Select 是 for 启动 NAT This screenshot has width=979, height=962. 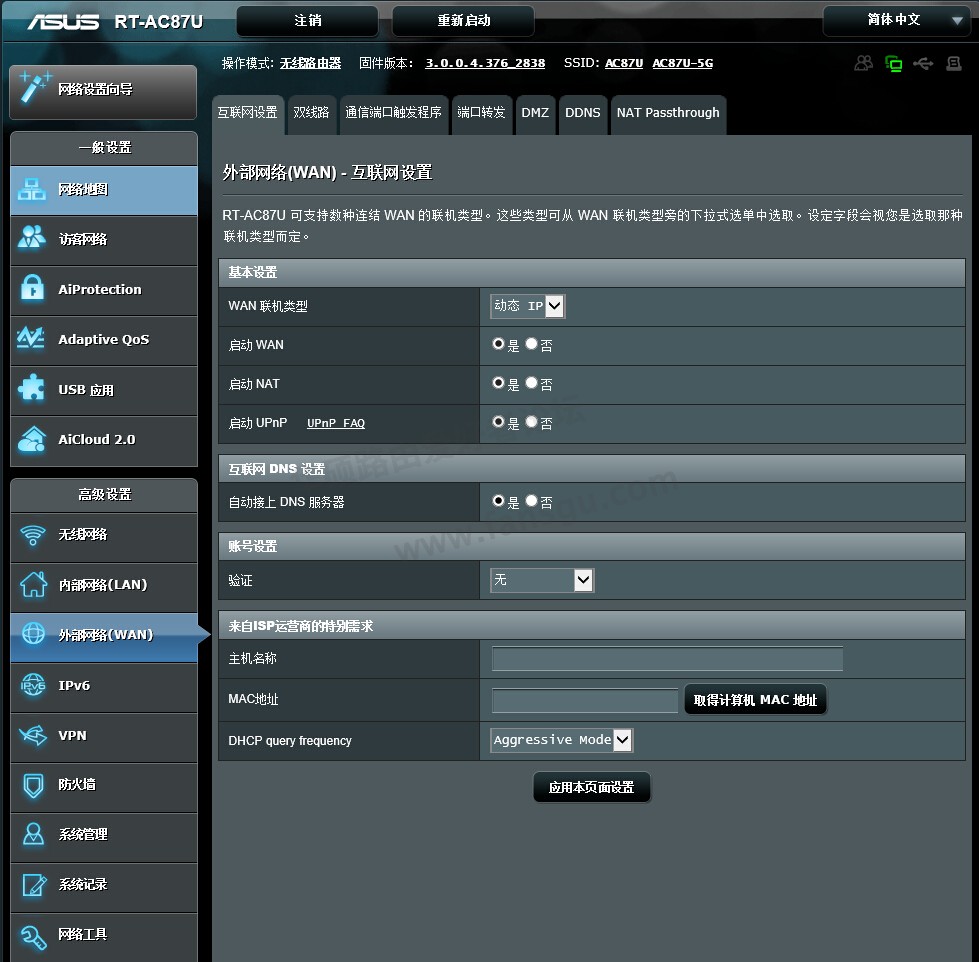point(498,382)
